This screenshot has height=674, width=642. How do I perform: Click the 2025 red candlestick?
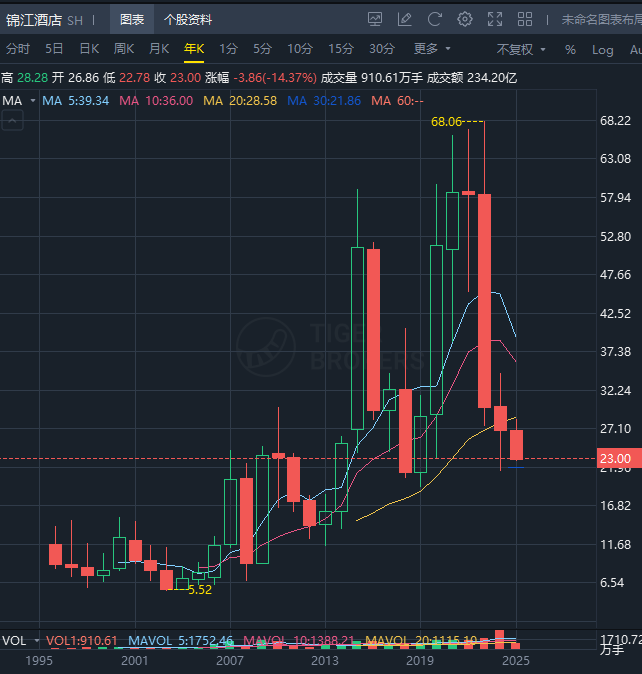click(516, 444)
